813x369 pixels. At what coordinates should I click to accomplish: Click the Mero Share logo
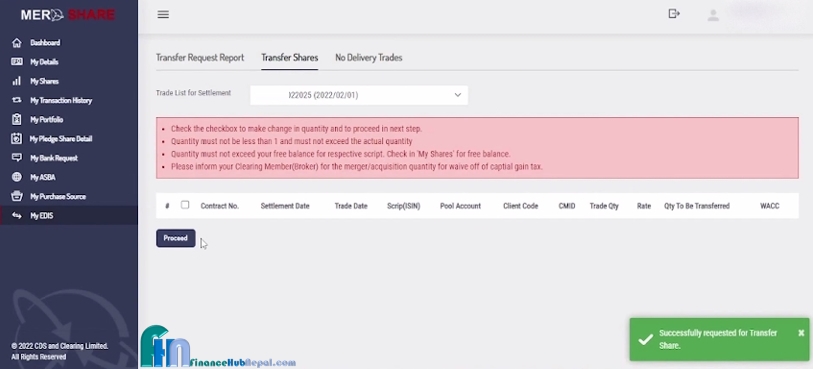(x=68, y=15)
